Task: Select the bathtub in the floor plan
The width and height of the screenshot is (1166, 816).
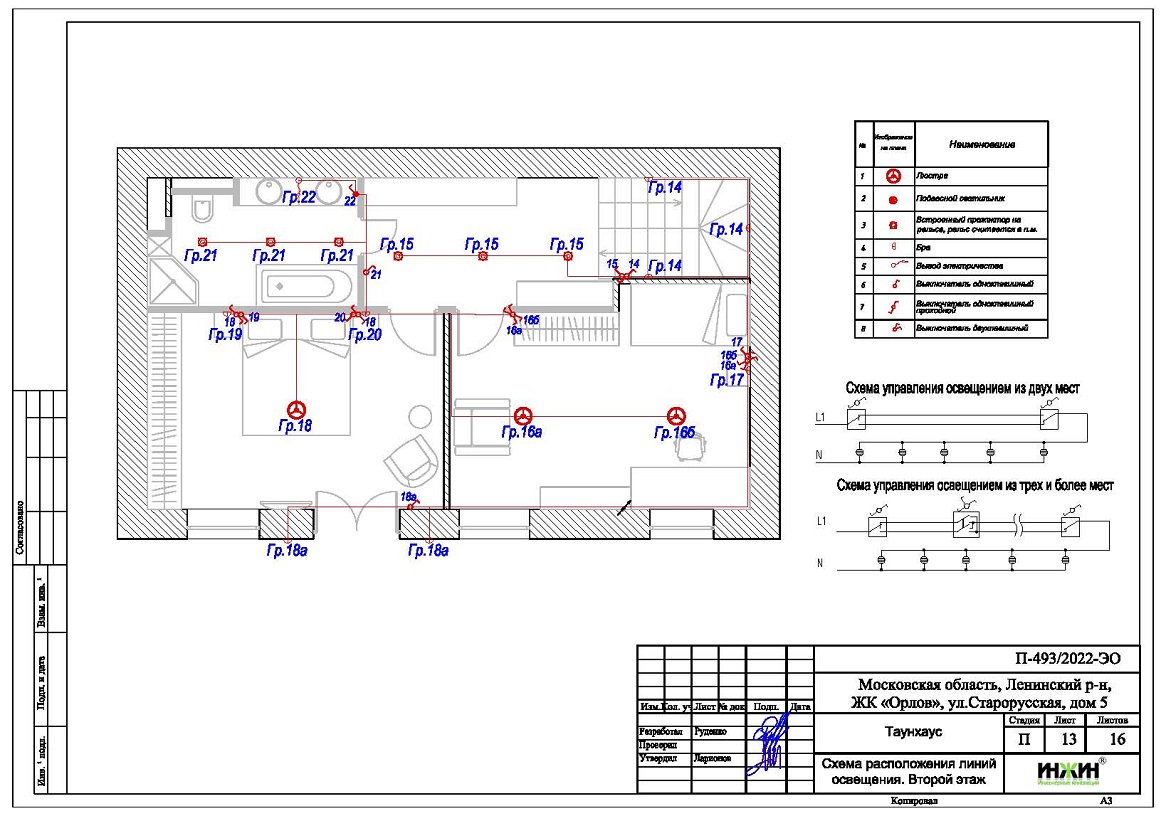Action: (305, 287)
